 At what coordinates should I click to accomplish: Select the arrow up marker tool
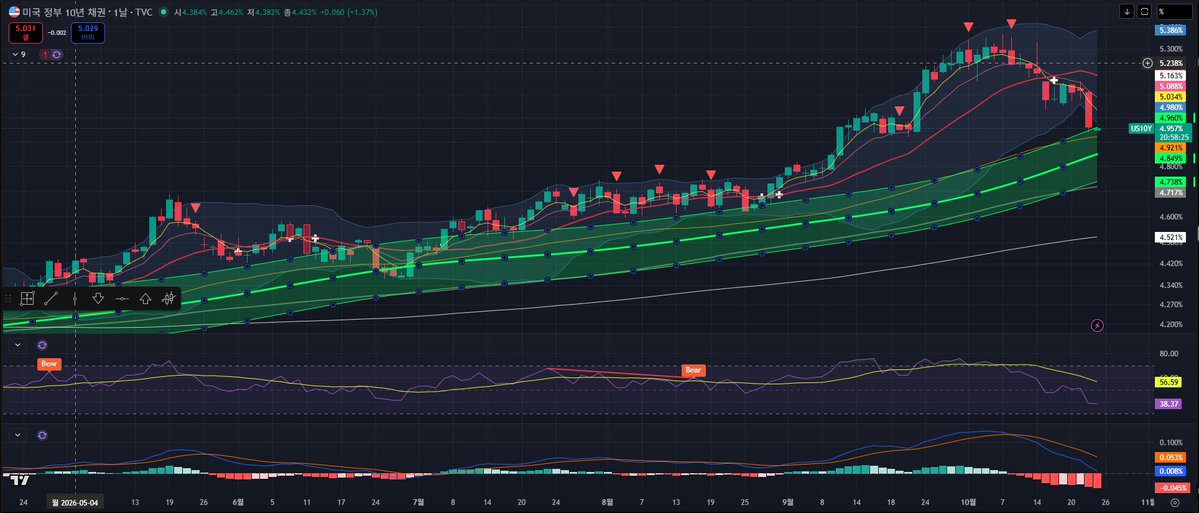(145, 299)
